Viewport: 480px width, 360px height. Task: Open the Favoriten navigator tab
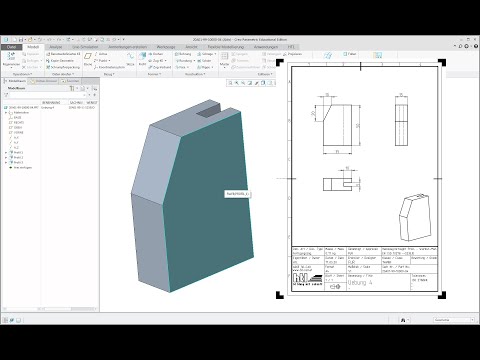(x=70, y=81)
